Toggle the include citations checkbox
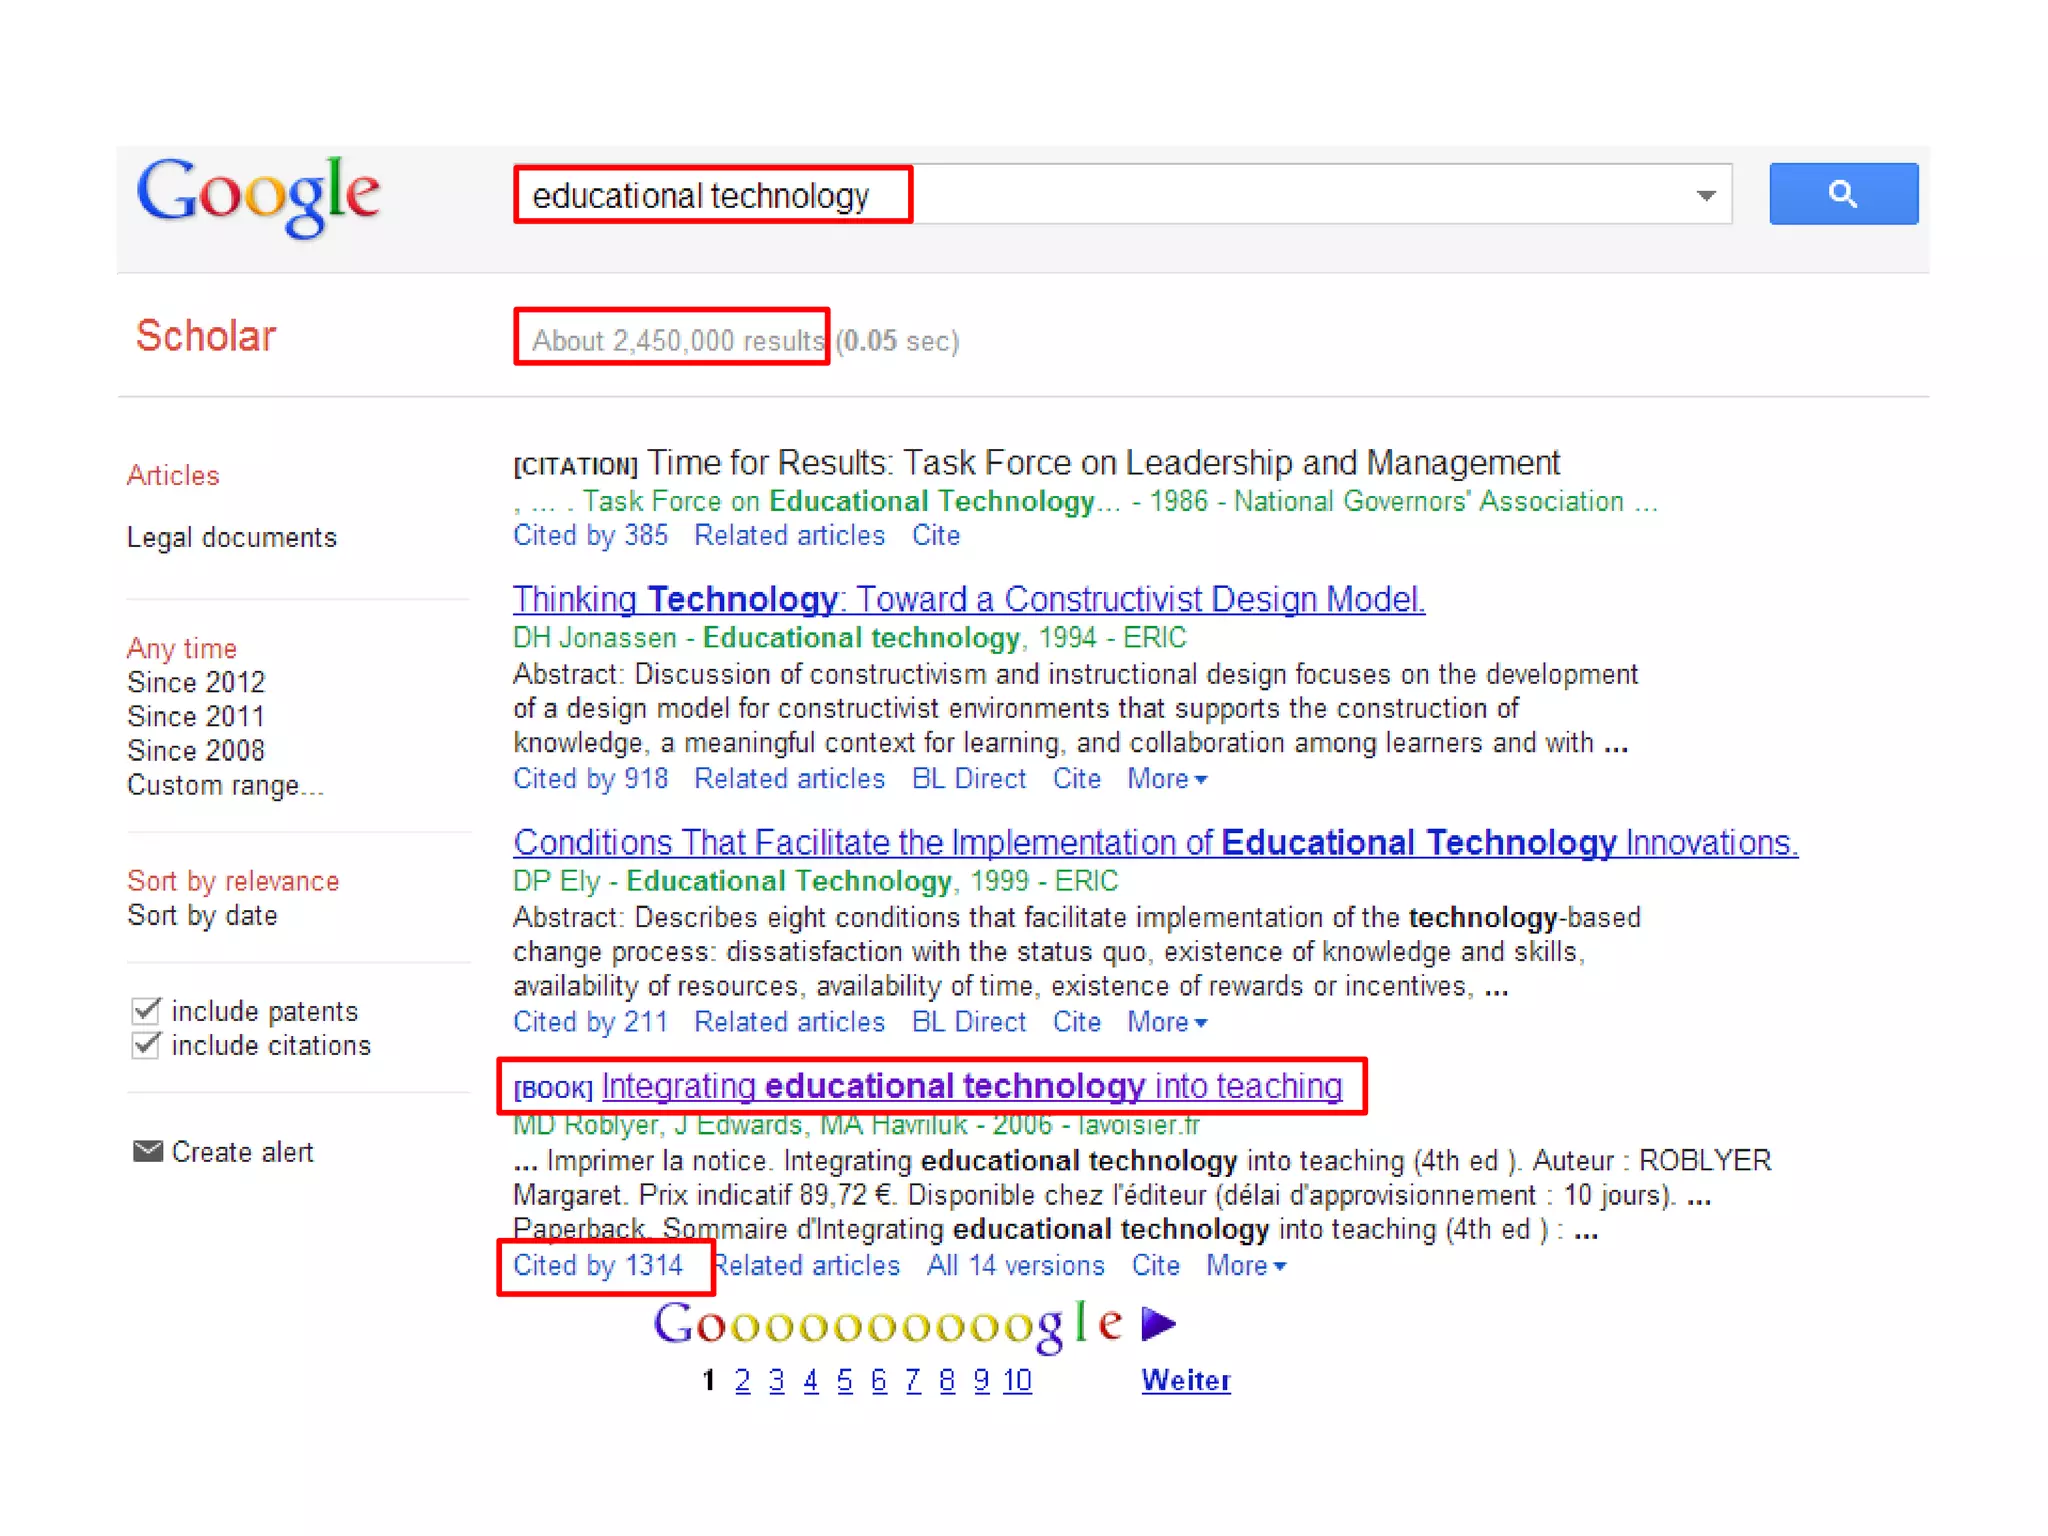 point(146,1045)
